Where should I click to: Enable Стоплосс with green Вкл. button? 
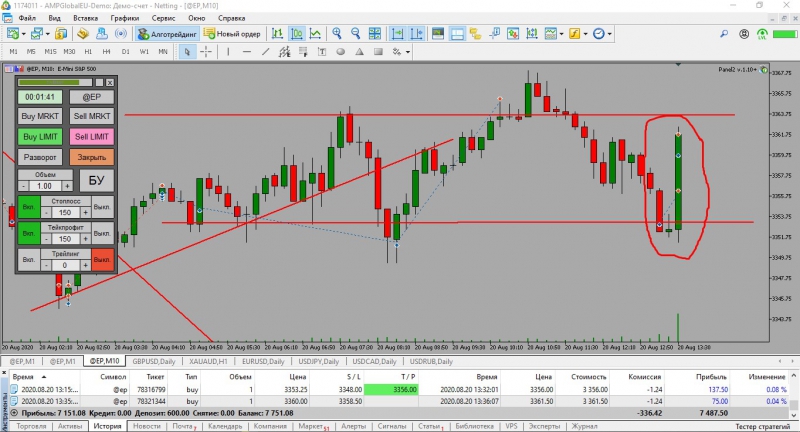click(x=29, y=207)
